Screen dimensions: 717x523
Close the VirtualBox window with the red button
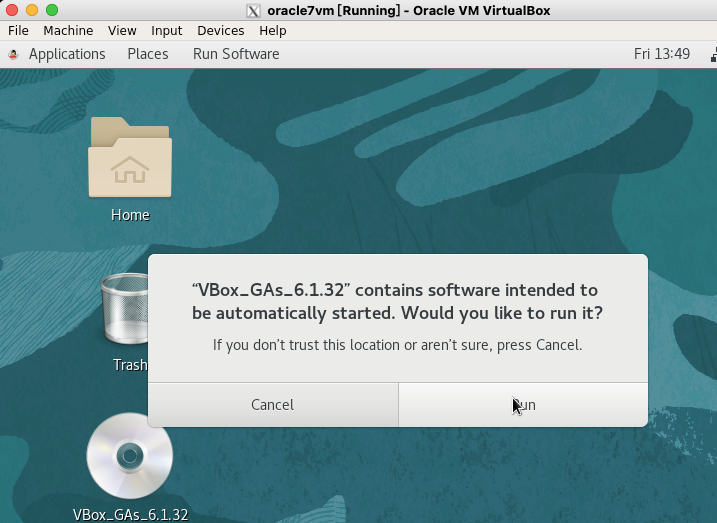[x=12, y=10]
